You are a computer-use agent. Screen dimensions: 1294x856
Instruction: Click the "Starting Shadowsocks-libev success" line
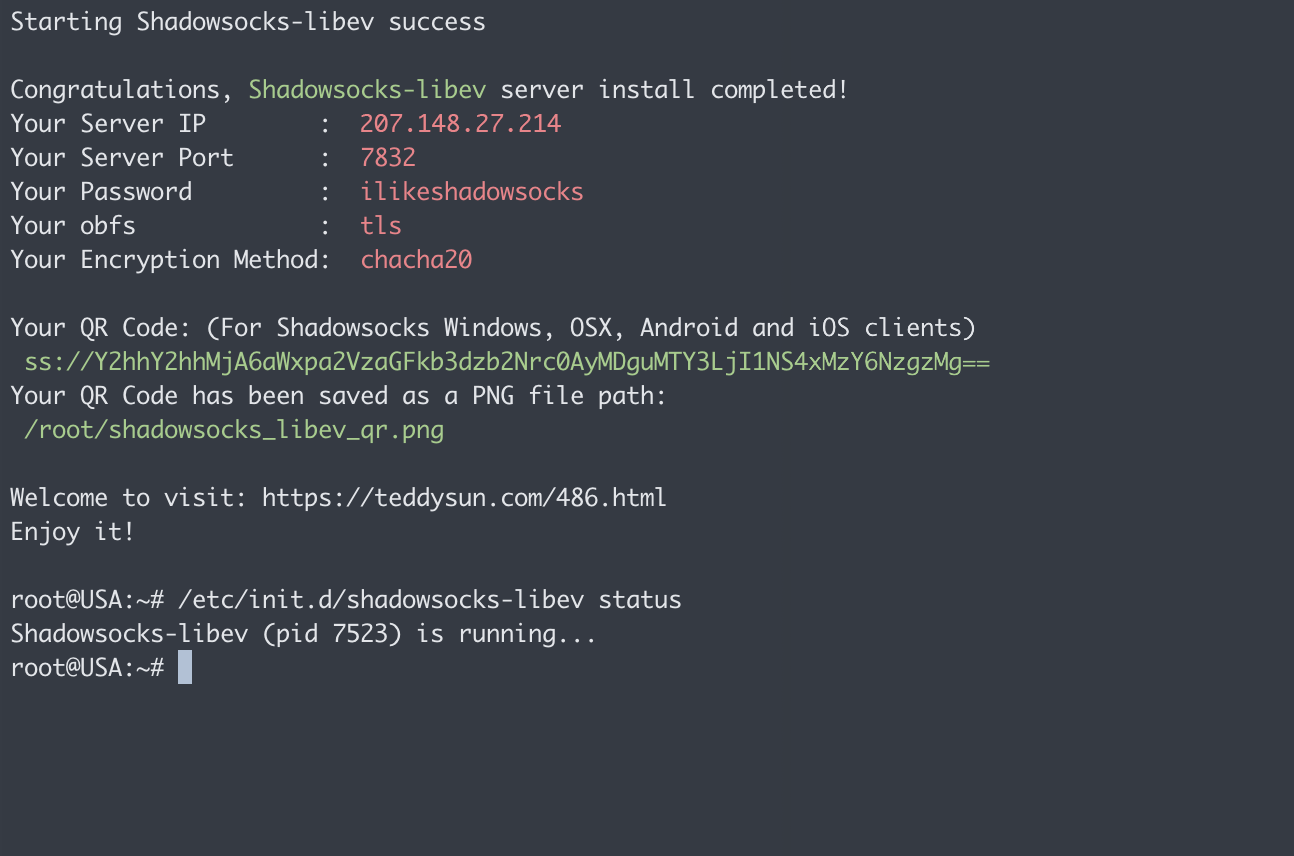tap(248, 22)
